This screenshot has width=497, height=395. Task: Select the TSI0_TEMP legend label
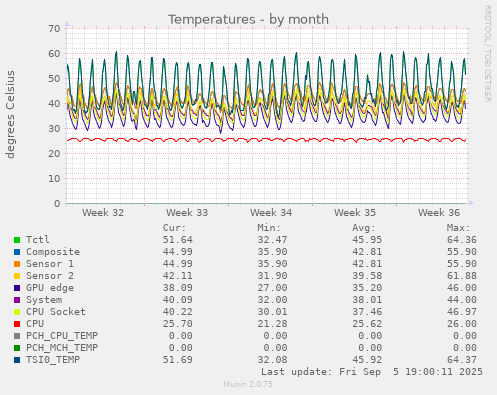click(53, 360)
